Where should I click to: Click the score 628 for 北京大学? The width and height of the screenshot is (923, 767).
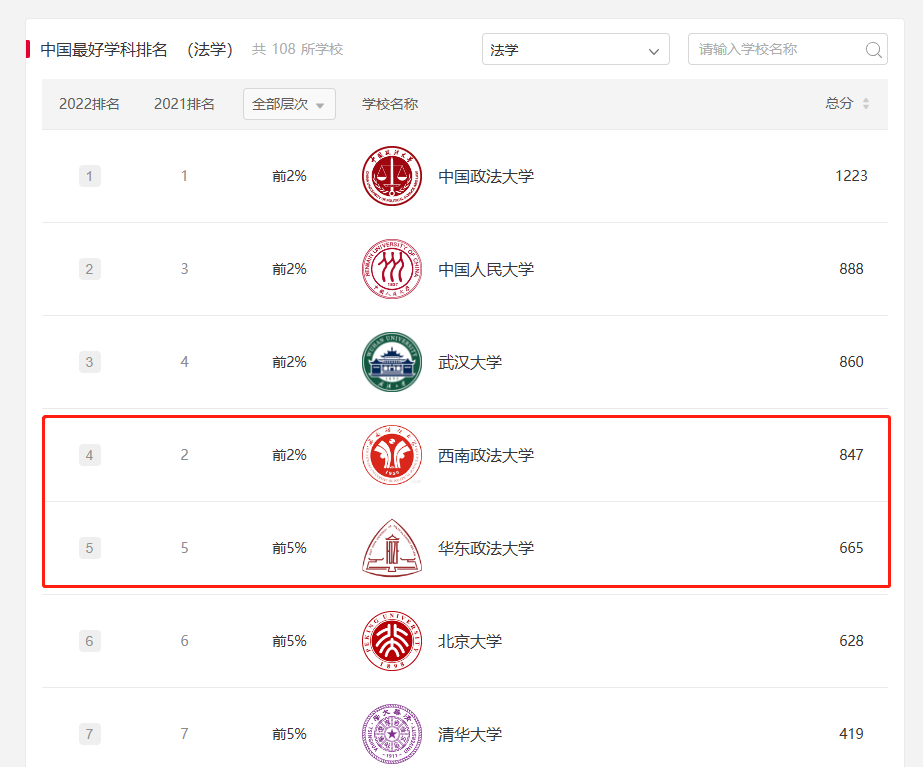tap(851, 641)
